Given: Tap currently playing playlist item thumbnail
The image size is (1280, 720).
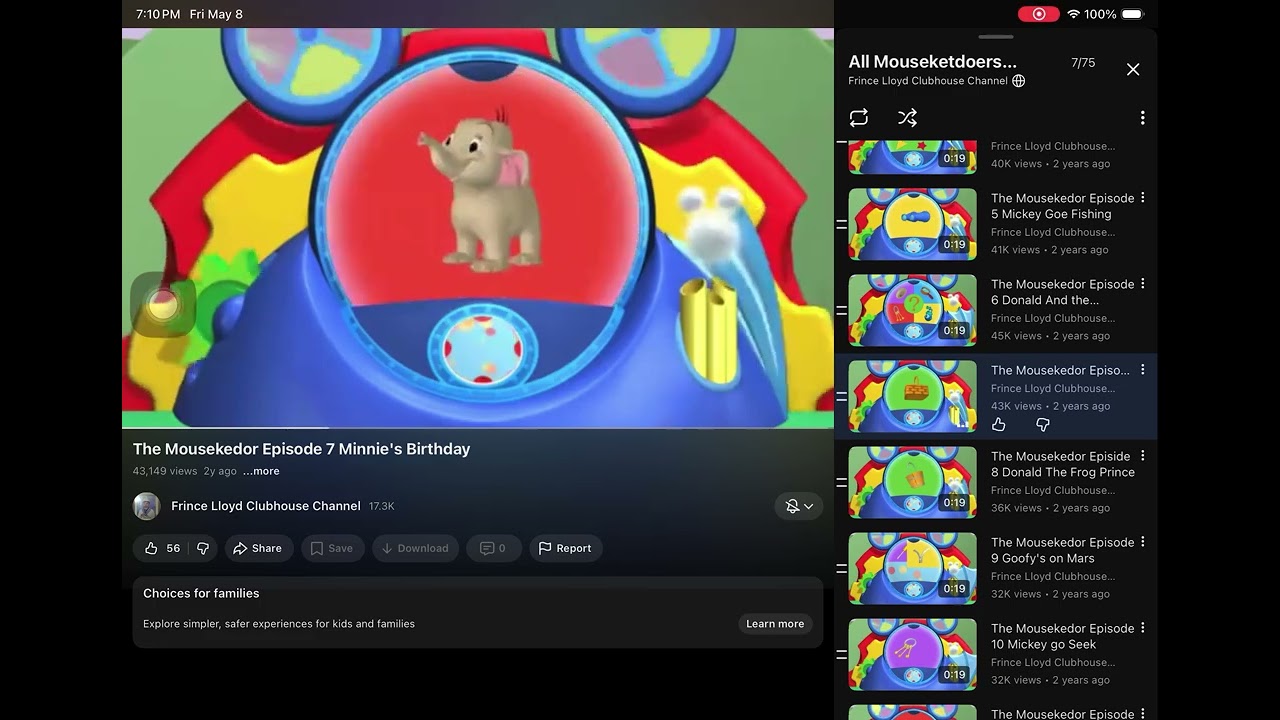Looking at the screenshot, I should coord(912,396).
